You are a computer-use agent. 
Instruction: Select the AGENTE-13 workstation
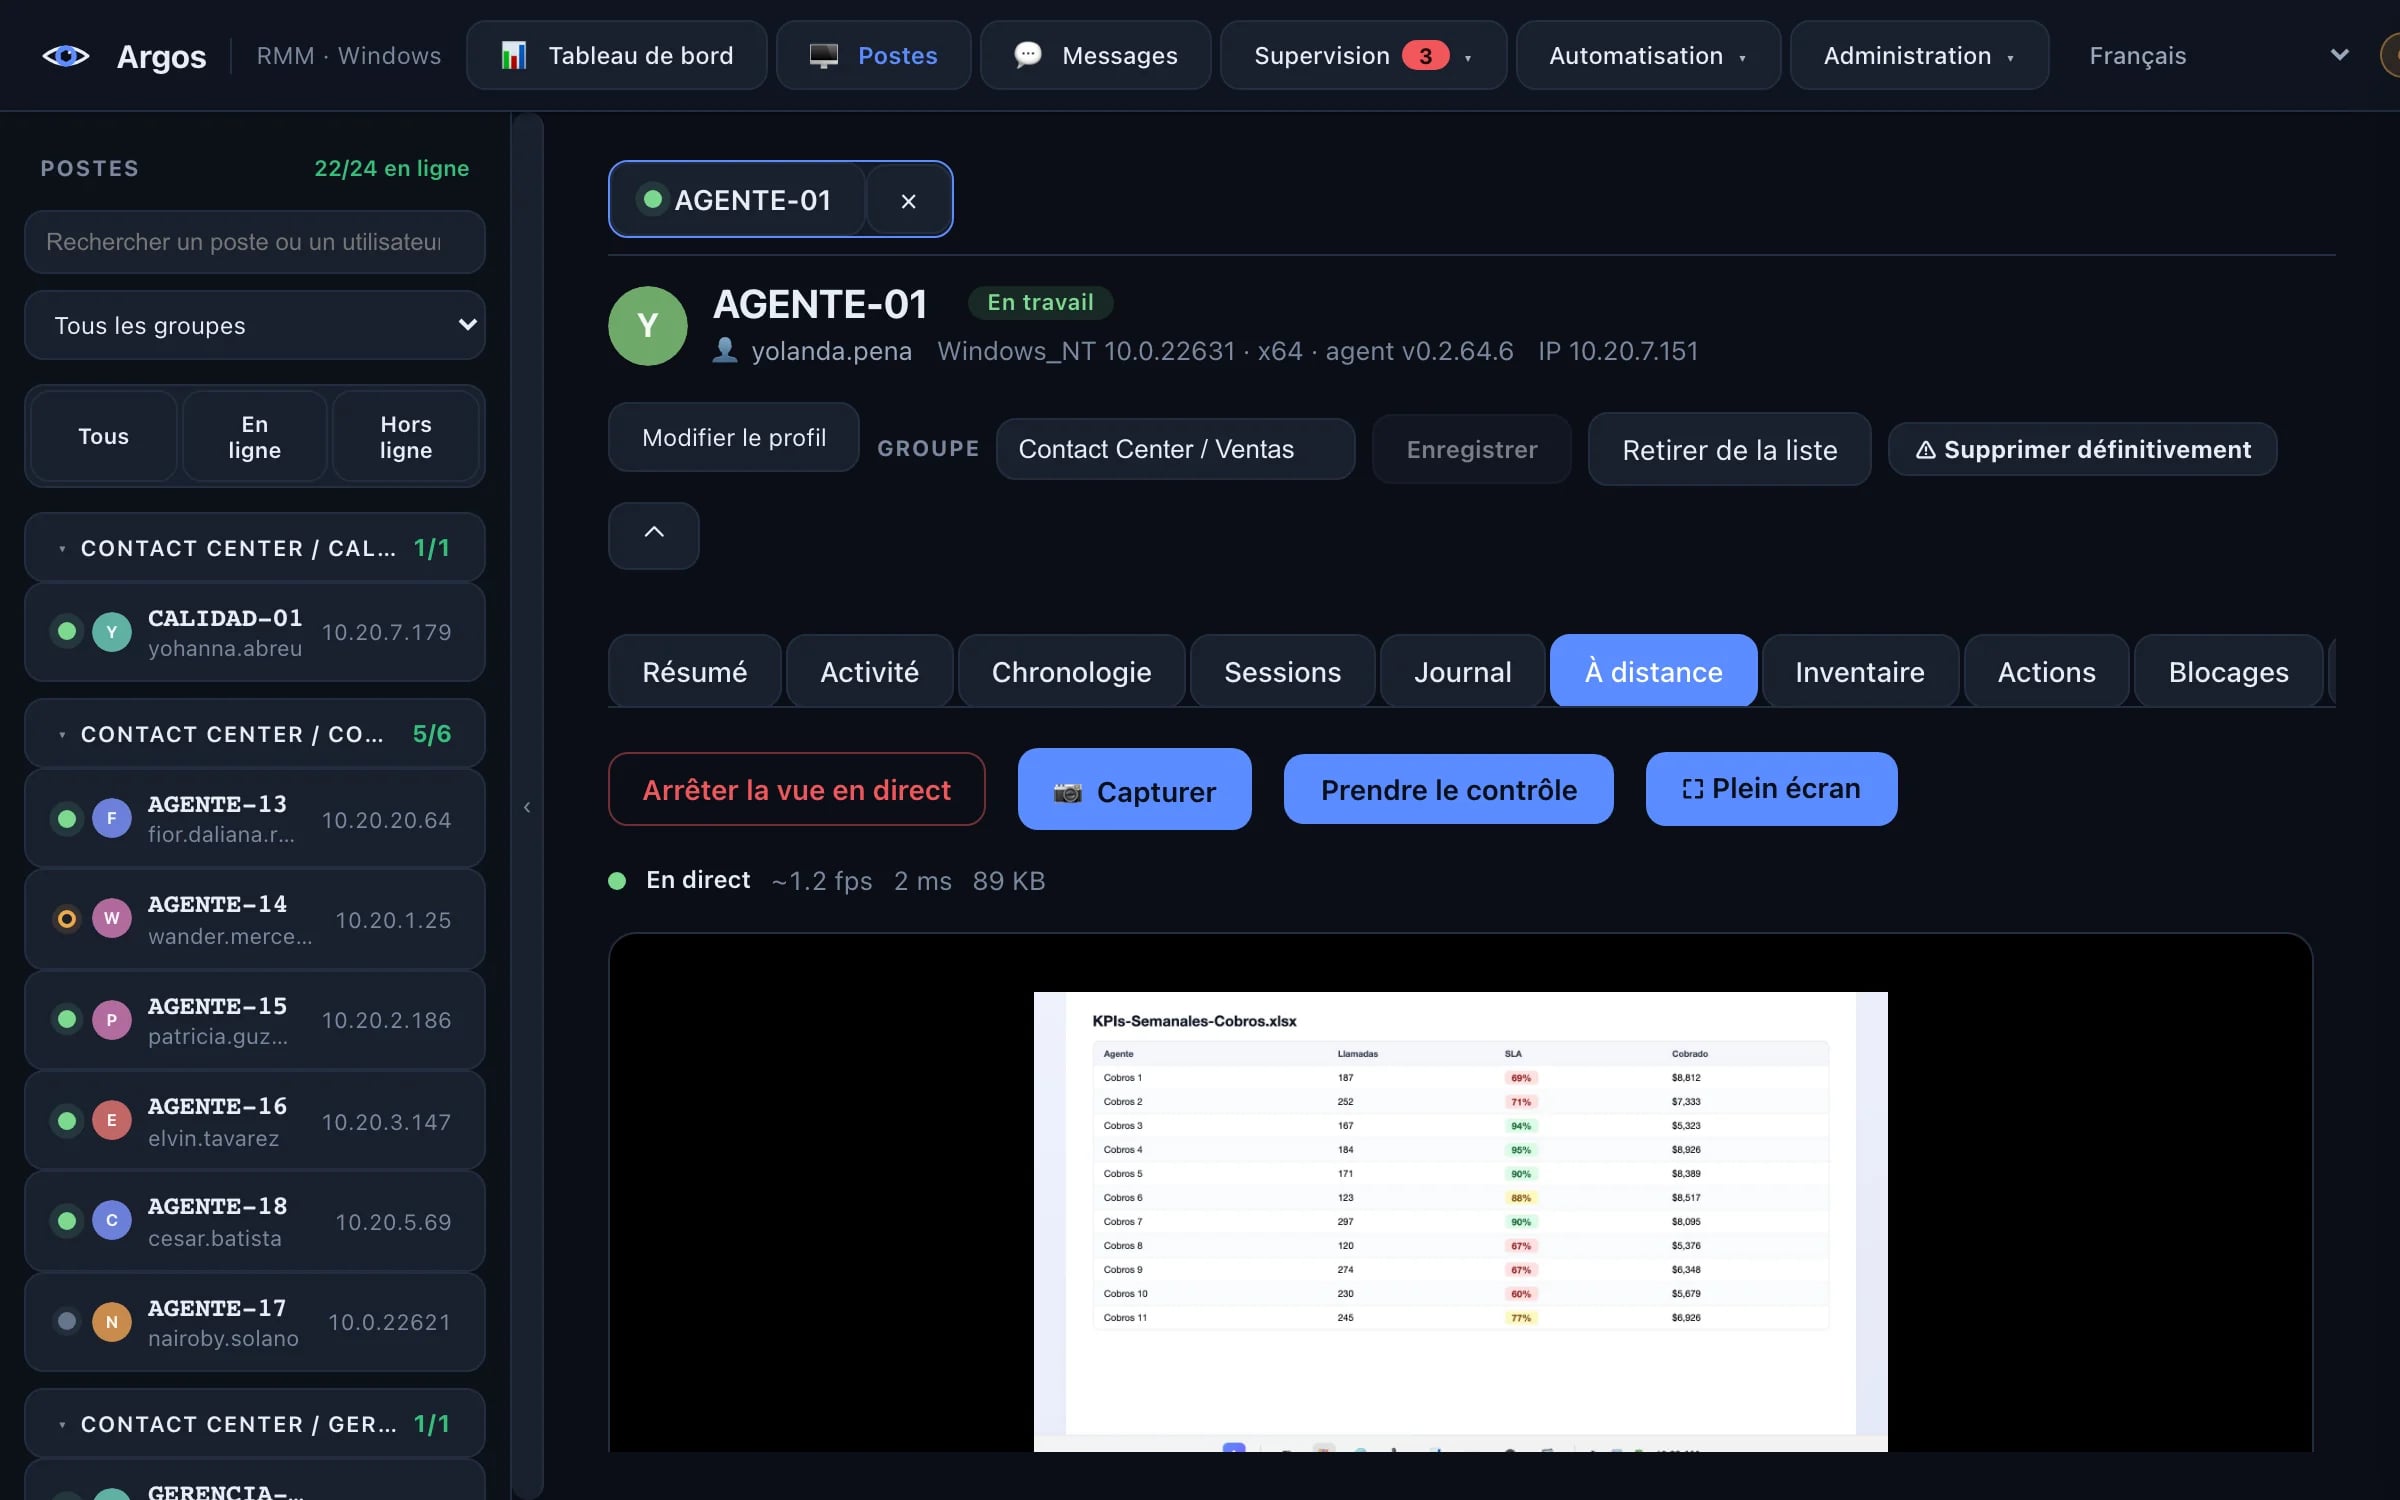tap(255, 818)
